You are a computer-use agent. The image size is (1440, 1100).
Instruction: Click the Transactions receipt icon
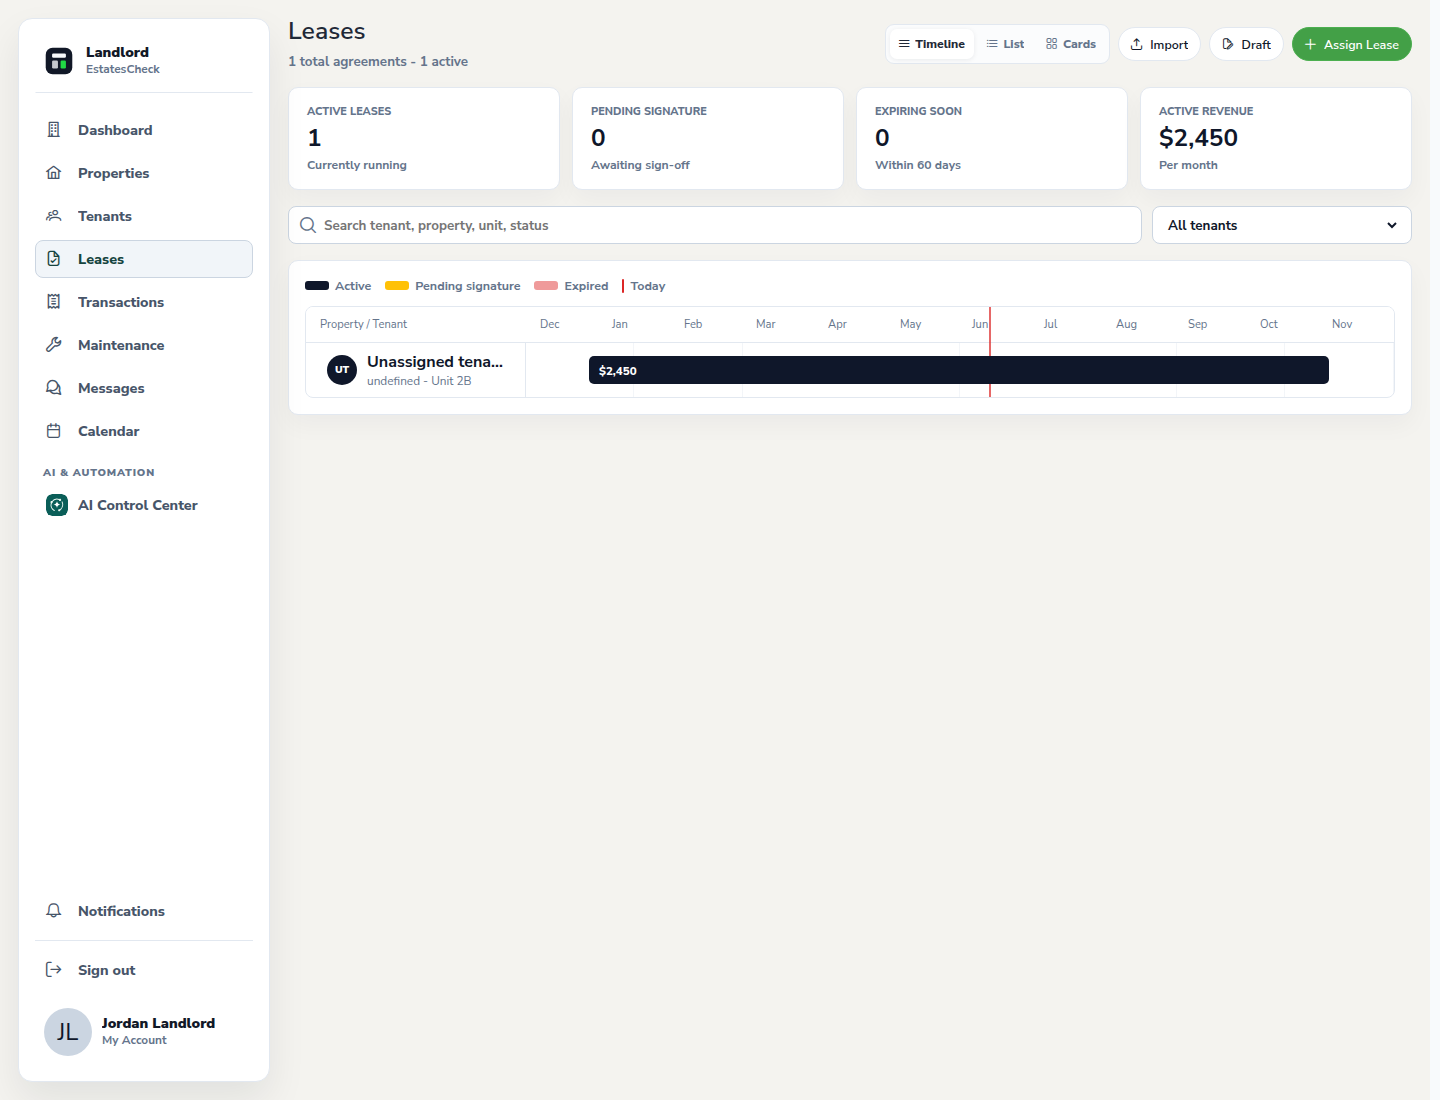[x=54, y=302]
